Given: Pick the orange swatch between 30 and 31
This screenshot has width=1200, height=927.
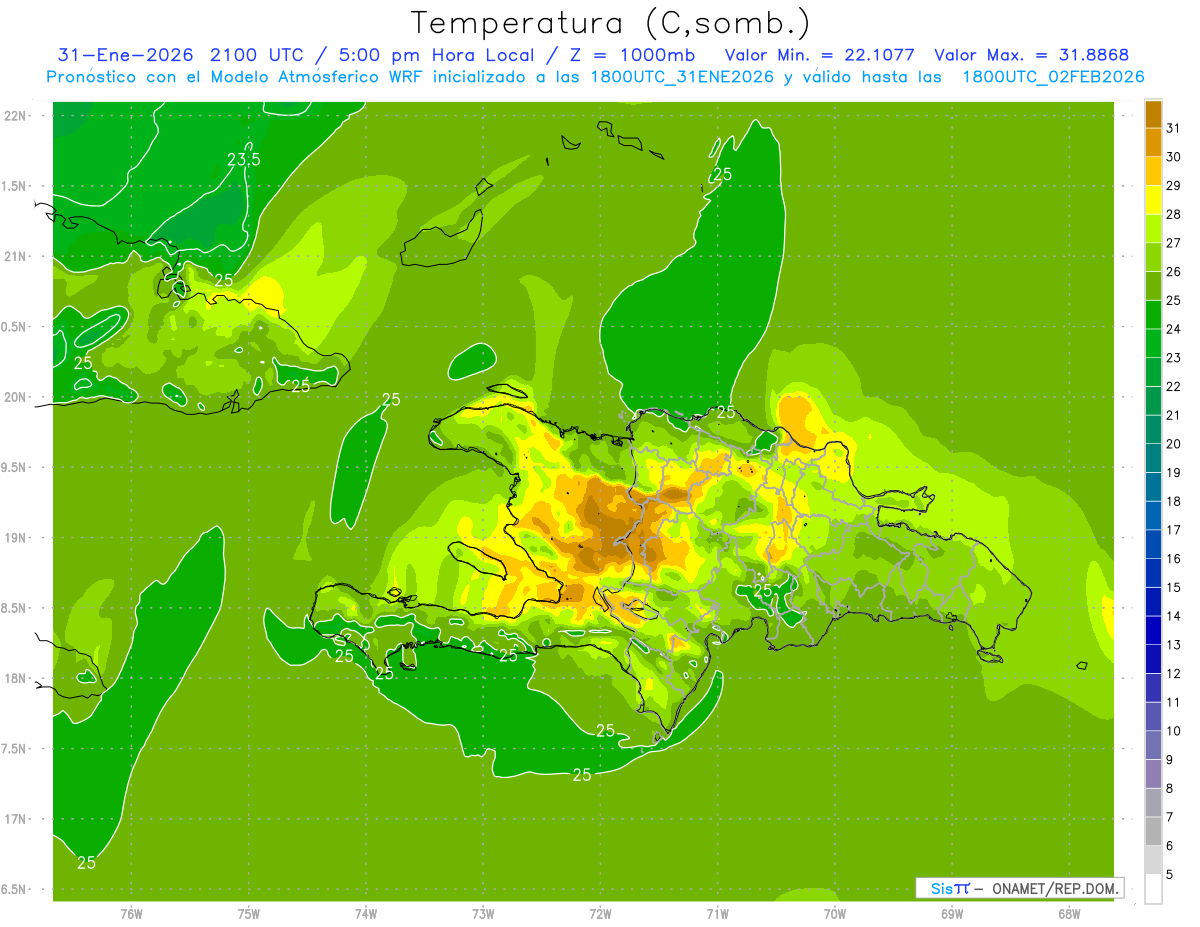Looking at the screenshot, I should click(x=1153, y=142).
